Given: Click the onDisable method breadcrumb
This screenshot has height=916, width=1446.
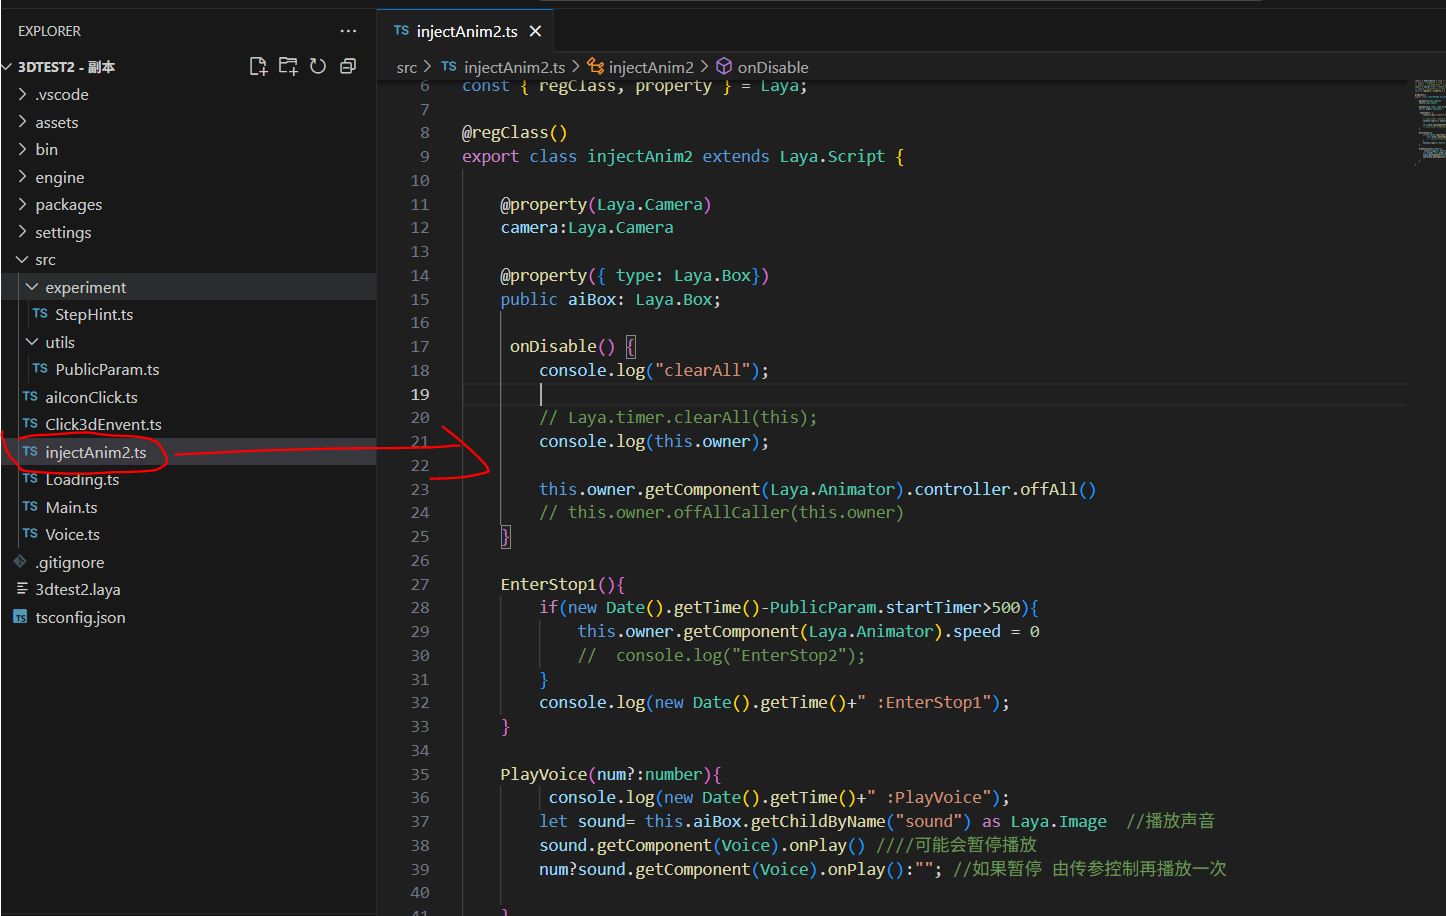Looking at the screenshot, I should 773,67.
